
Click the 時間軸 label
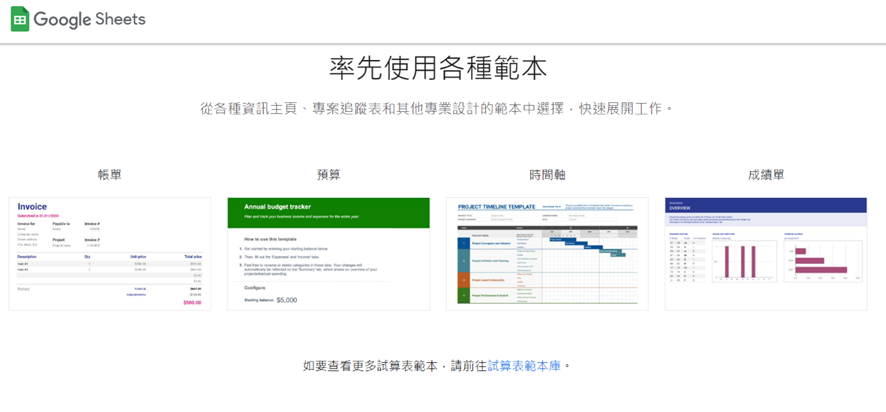(547, 175)
